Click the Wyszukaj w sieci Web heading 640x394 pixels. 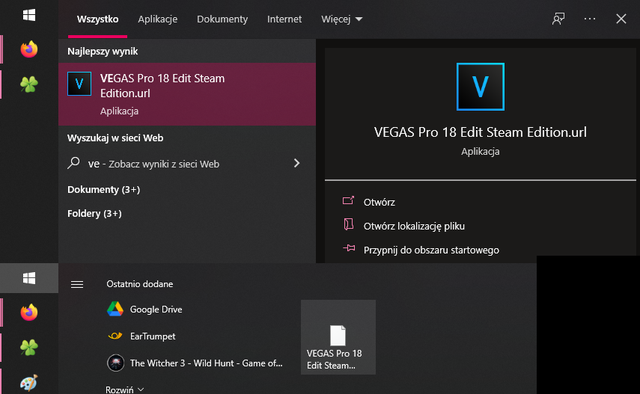click(x=115, y=138)
